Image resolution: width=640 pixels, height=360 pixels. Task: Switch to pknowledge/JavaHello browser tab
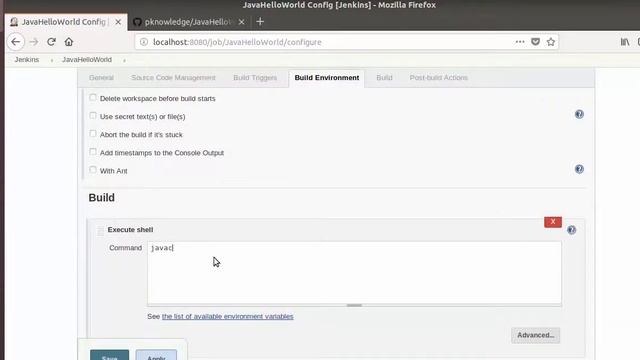(x=188, y=22)
